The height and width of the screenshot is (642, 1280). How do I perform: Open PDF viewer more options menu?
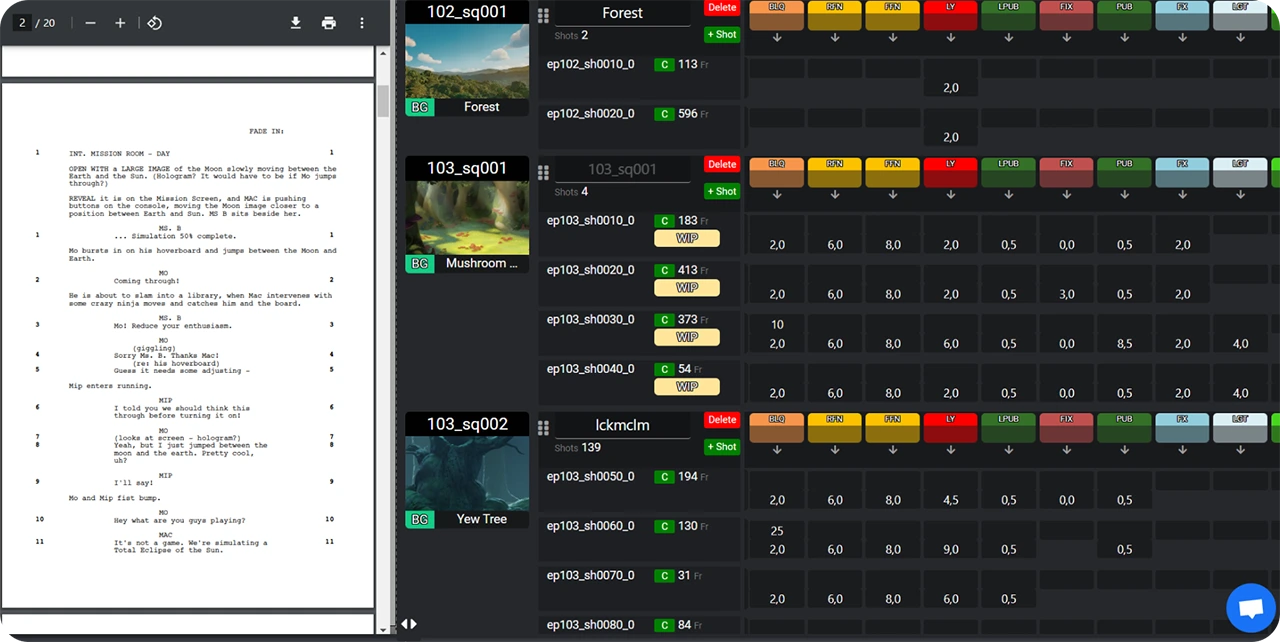point(362,23)
